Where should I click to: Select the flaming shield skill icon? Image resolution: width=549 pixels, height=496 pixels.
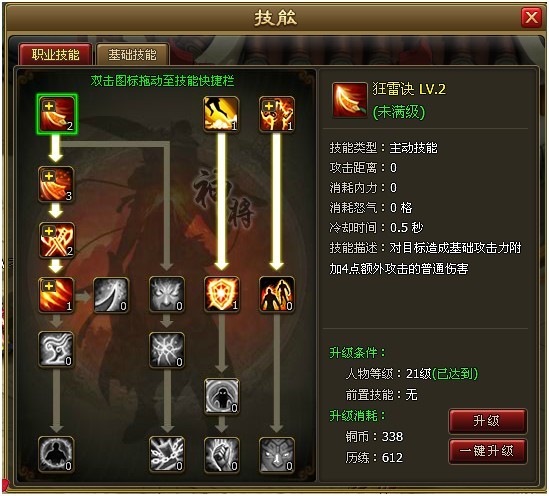click(x=222, y=294)
